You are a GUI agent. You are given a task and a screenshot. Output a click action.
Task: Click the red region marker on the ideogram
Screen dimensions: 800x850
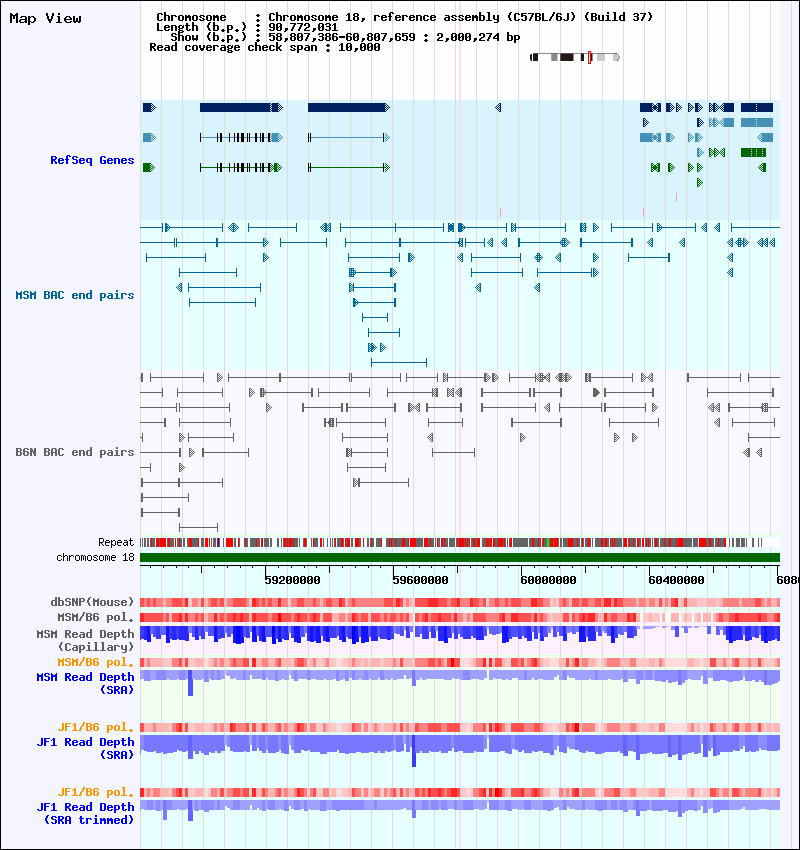click(x=589, y=57)
